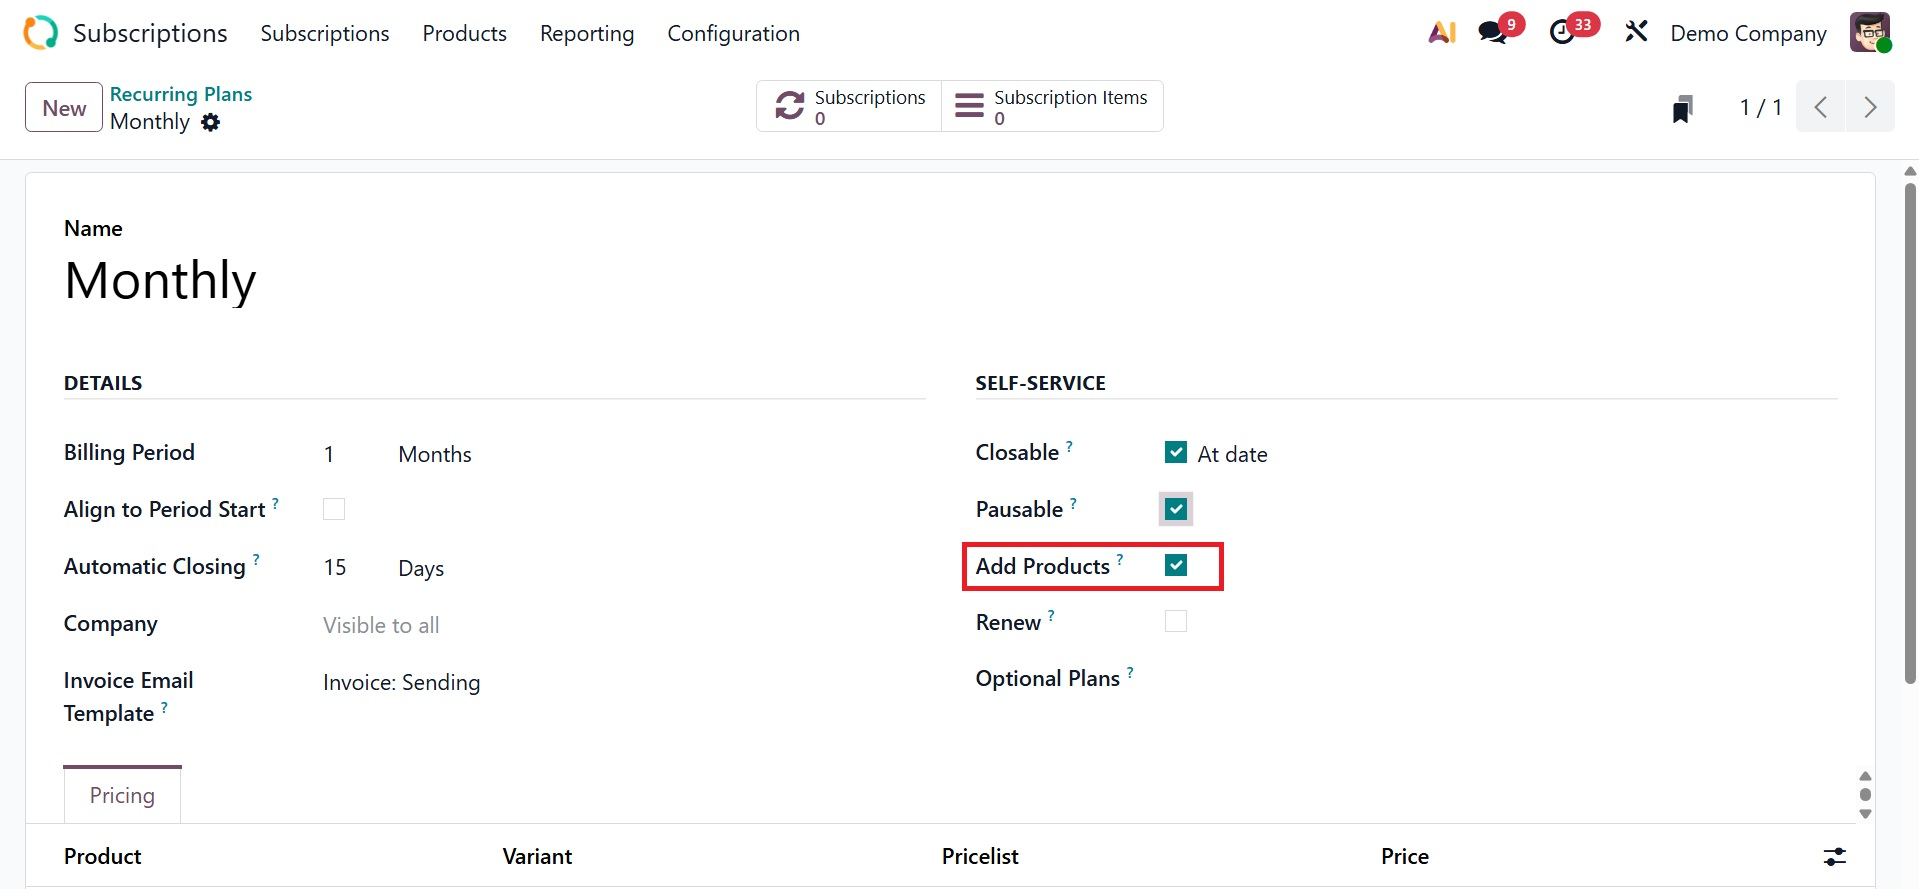Go back to Recurring Plans breadcrumb

[181, 94]
